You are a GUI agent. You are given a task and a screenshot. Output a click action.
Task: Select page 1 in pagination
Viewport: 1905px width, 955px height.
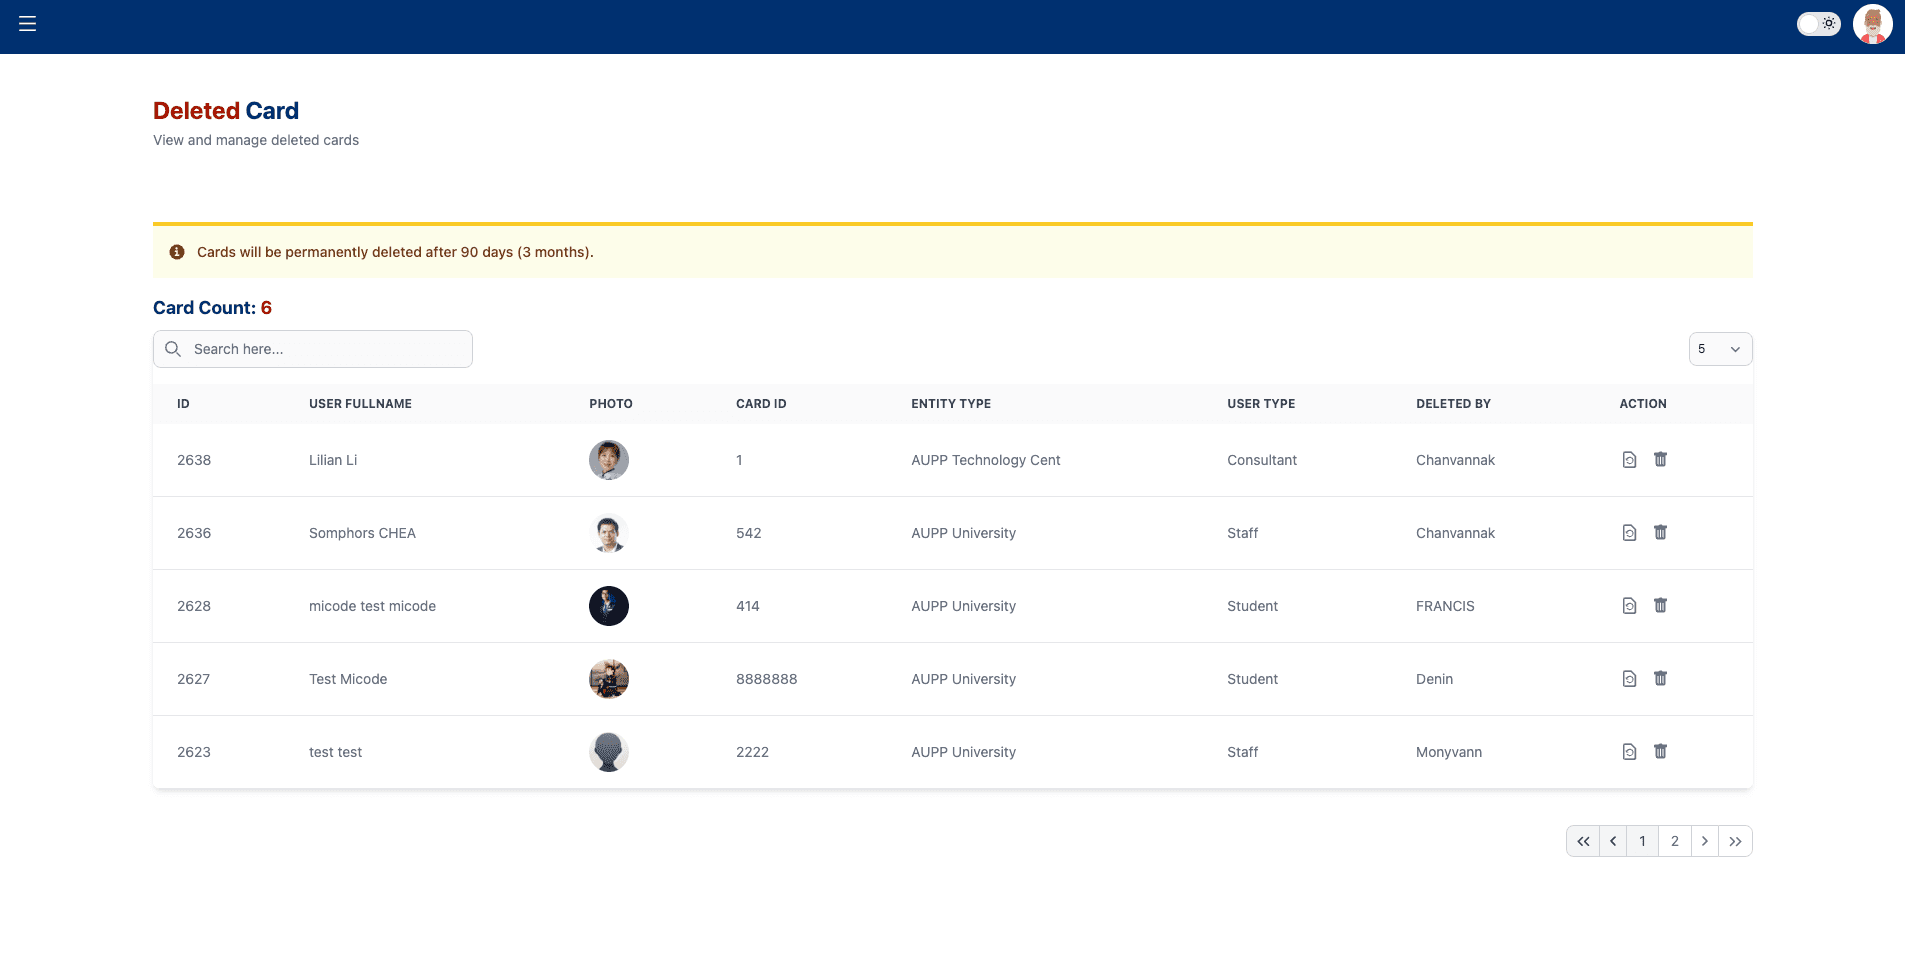[1642, 841]
